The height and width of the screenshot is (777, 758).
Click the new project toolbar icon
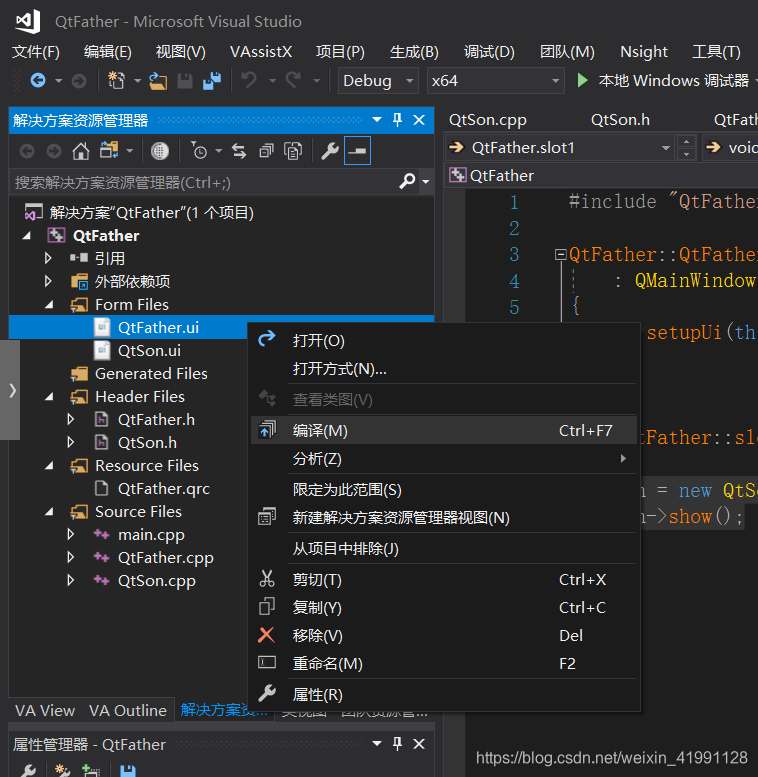116,80
